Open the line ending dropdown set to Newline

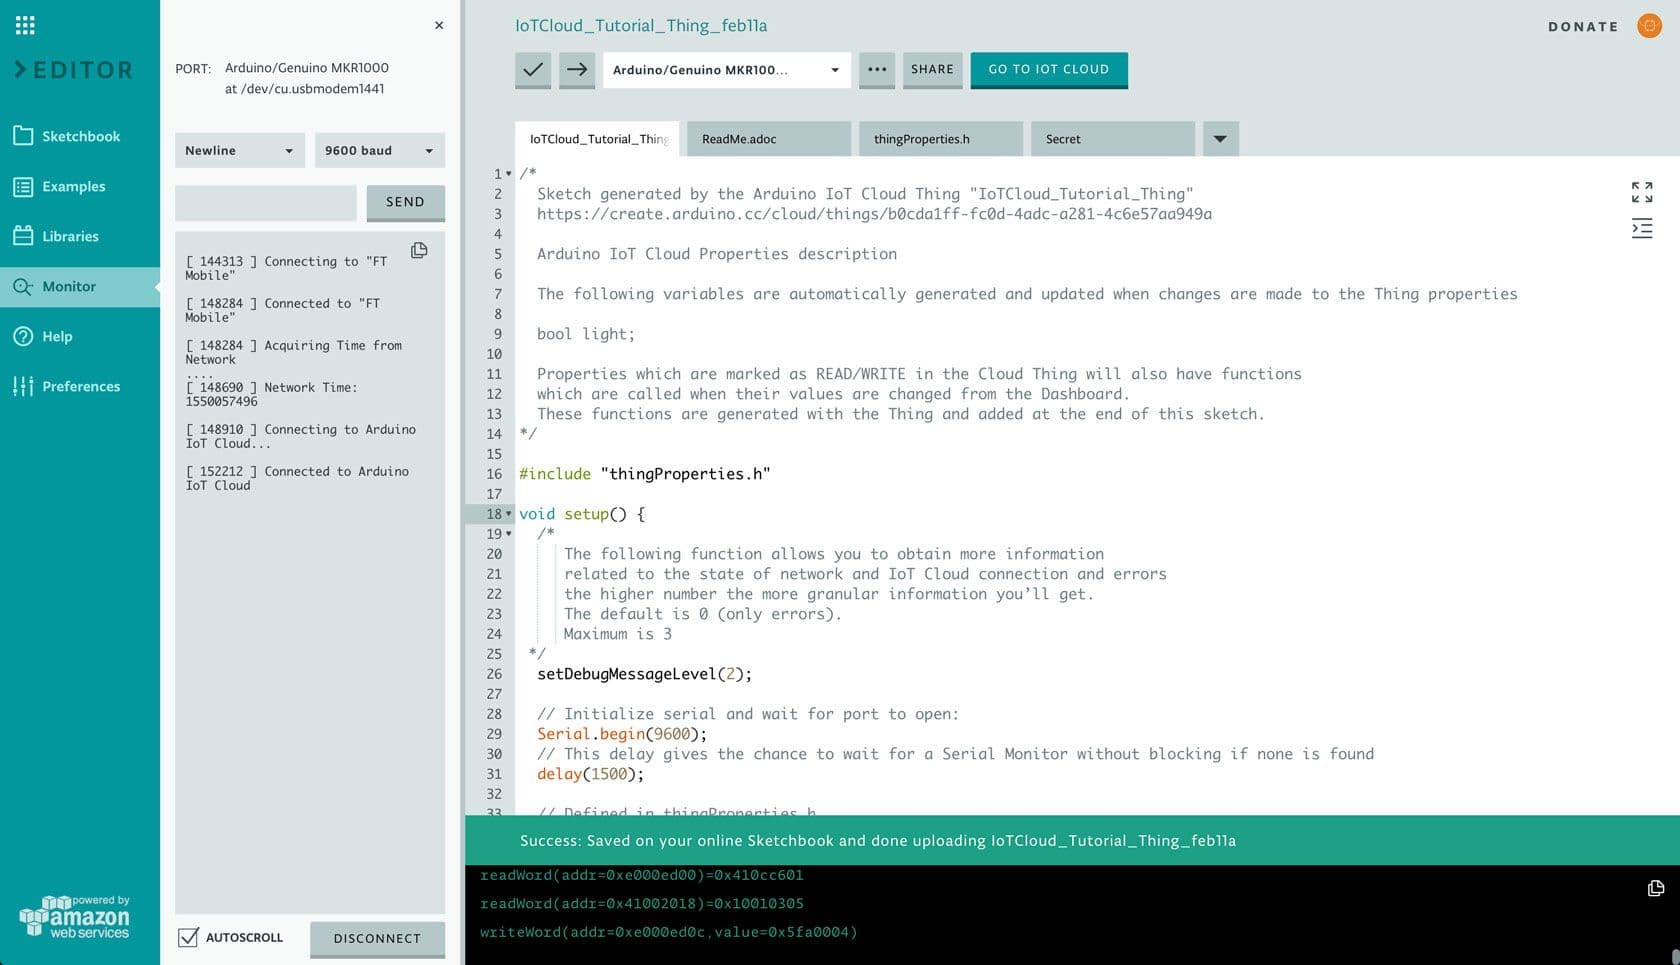(239, 150)
